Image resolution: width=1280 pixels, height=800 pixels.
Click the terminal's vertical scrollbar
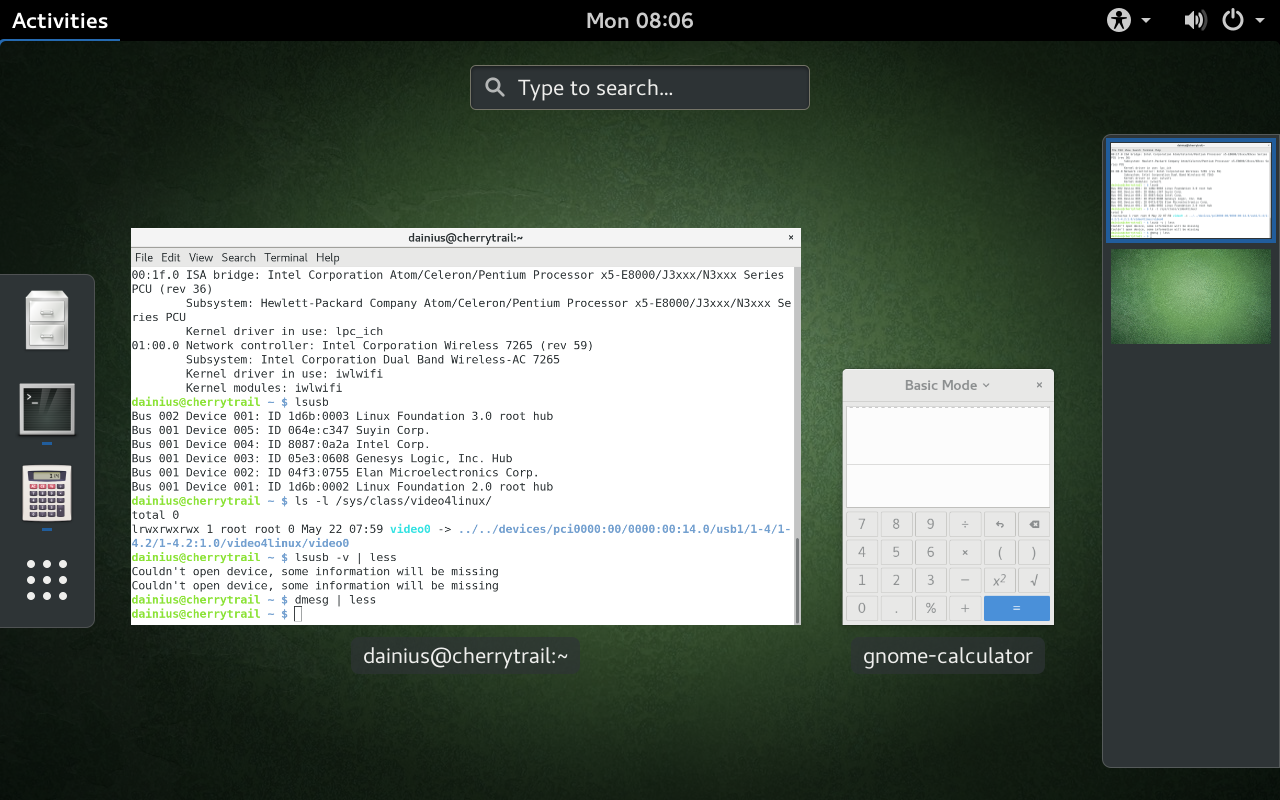pos(796,580)
